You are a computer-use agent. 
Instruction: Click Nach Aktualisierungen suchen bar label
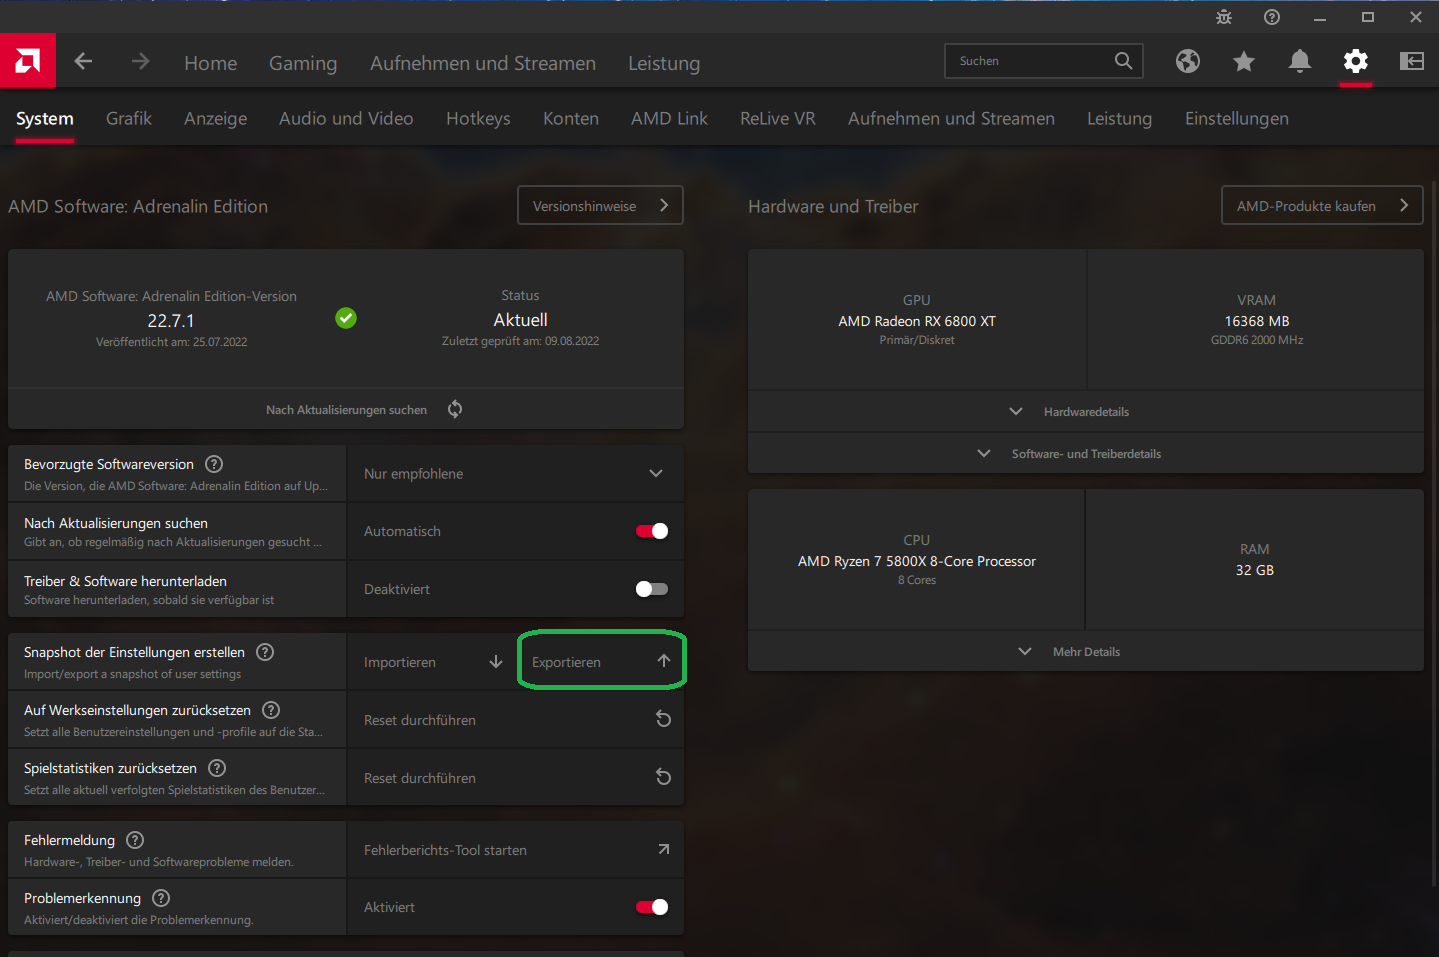(346, 409)
